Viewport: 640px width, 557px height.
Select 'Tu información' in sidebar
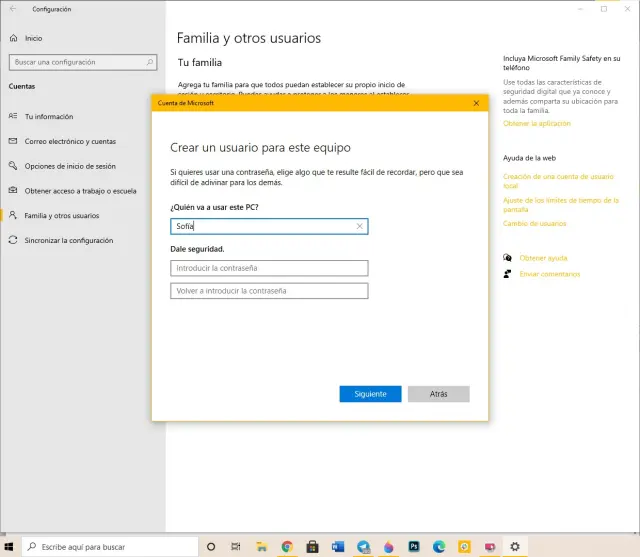48,116
